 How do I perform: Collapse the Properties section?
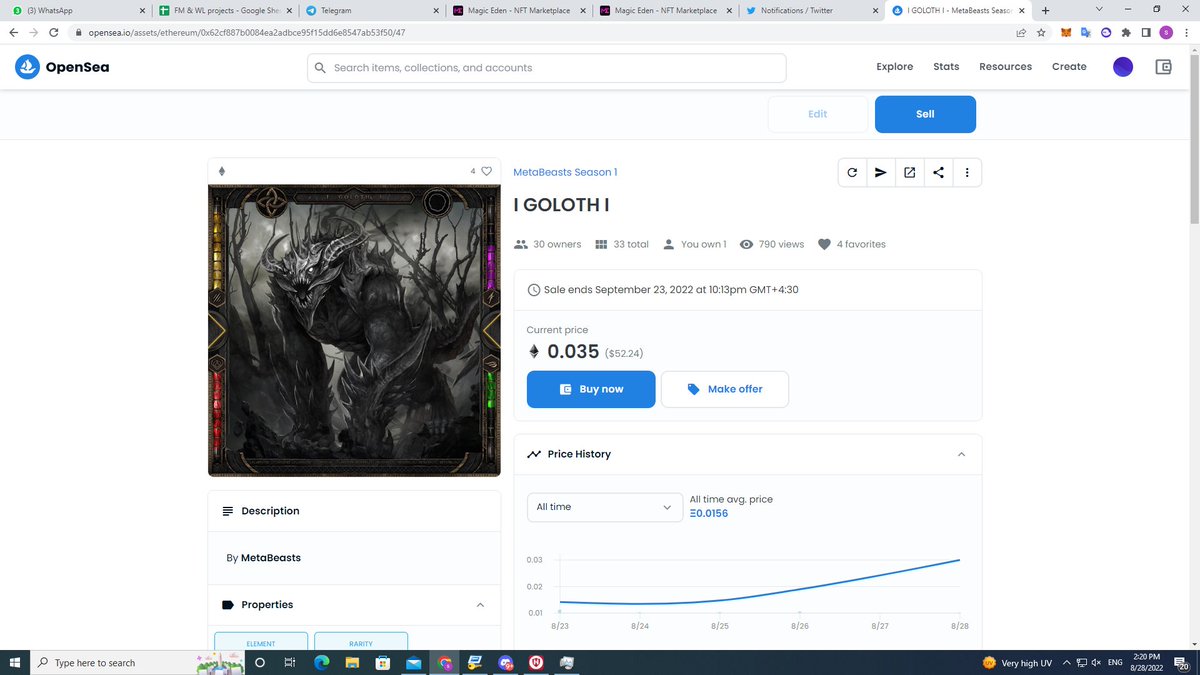pyautogui.click(x=480, y=605)
